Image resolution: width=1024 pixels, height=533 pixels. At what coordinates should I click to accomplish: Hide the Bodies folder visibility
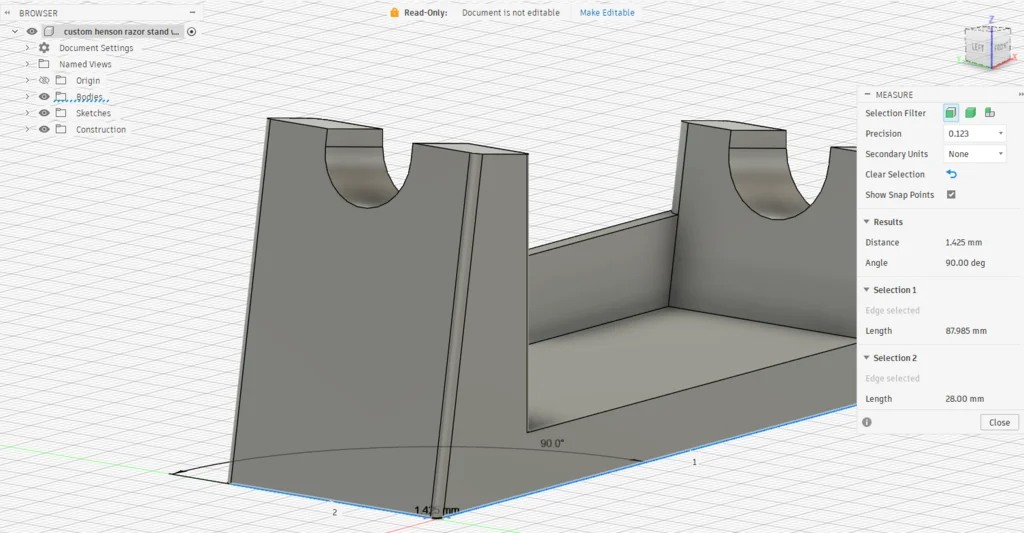[x=44, y=97]
